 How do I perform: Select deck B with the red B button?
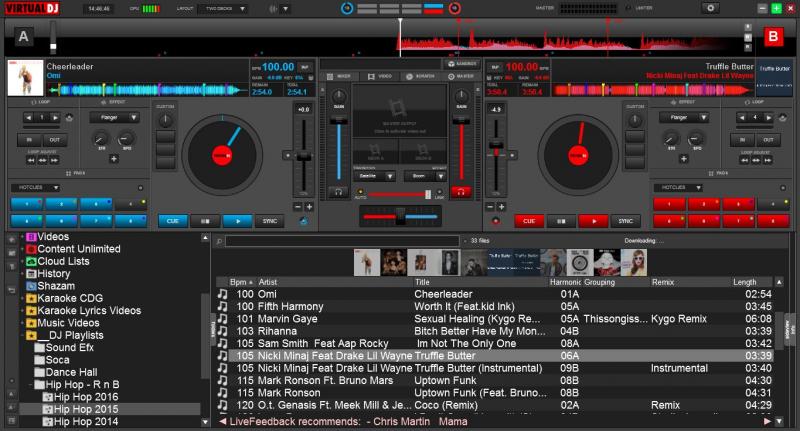click(773, 37)
